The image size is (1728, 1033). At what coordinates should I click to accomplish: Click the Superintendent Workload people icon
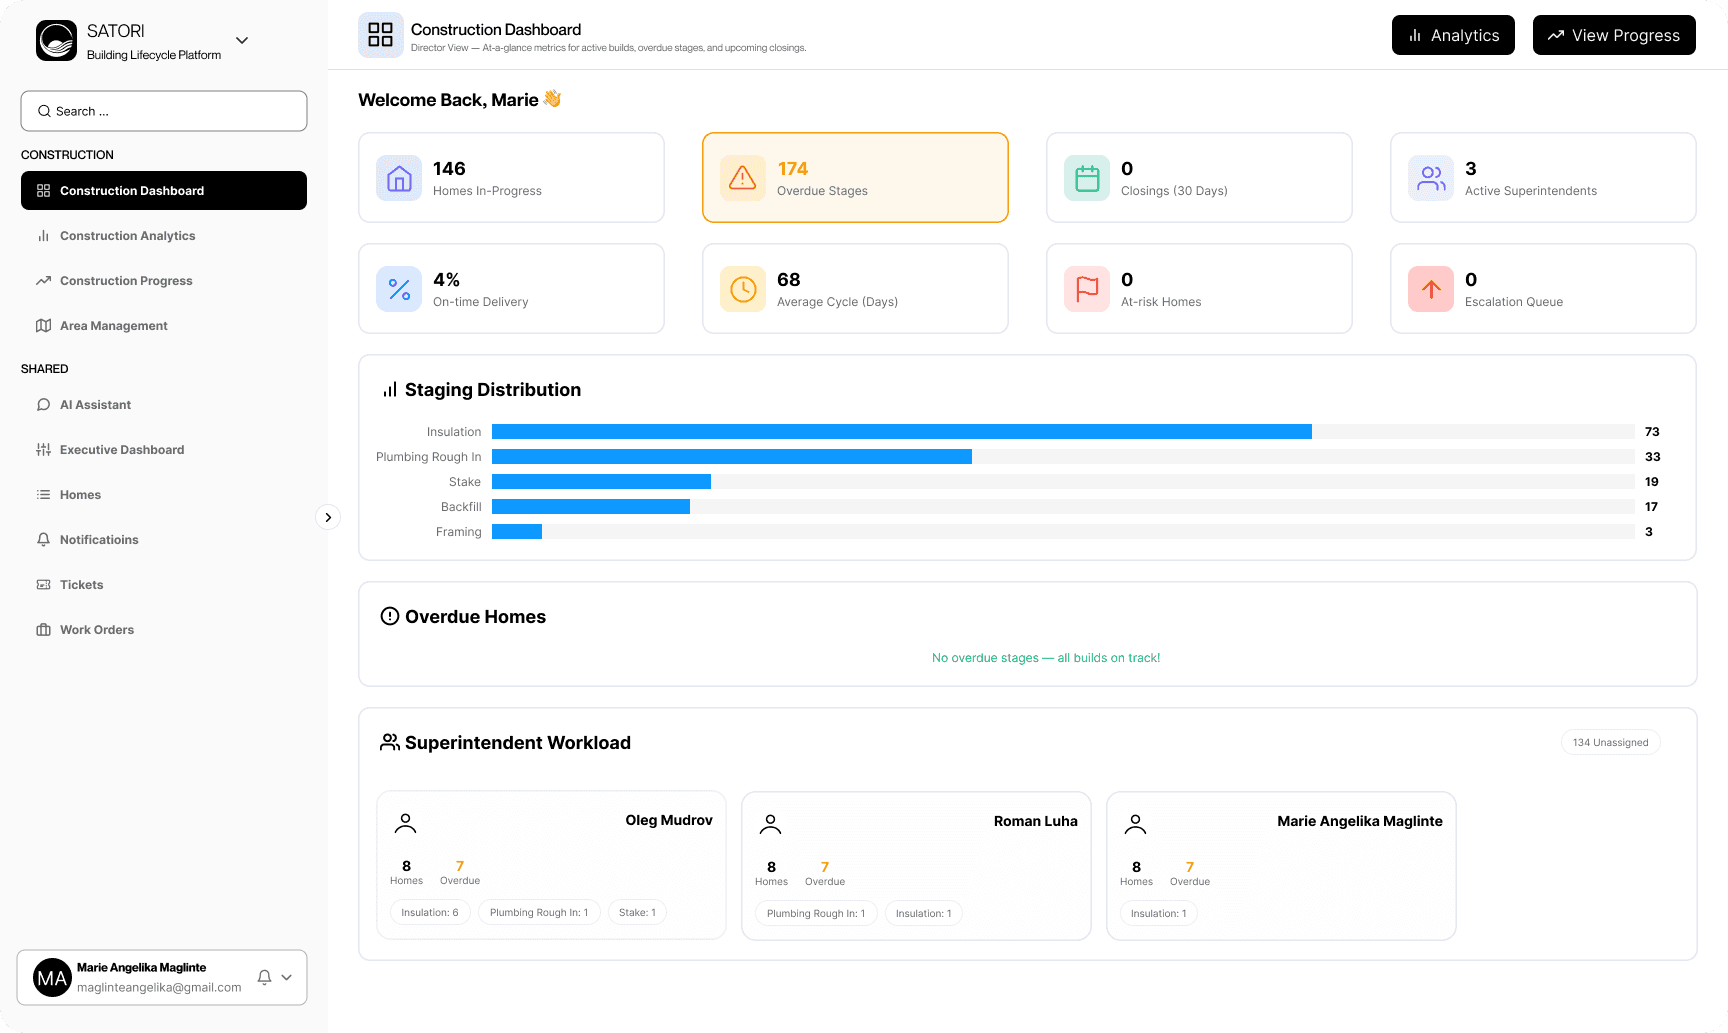[x=390, y=742]
